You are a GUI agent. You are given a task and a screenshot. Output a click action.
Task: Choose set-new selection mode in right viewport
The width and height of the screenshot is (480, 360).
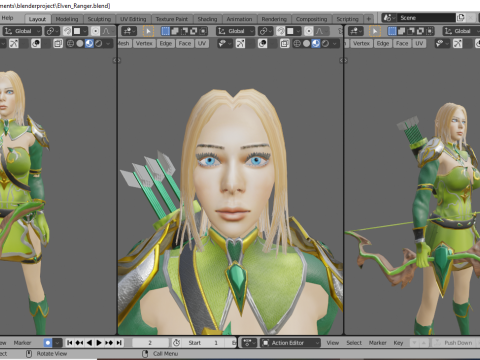pyautogui.click(x=392, y=31)
